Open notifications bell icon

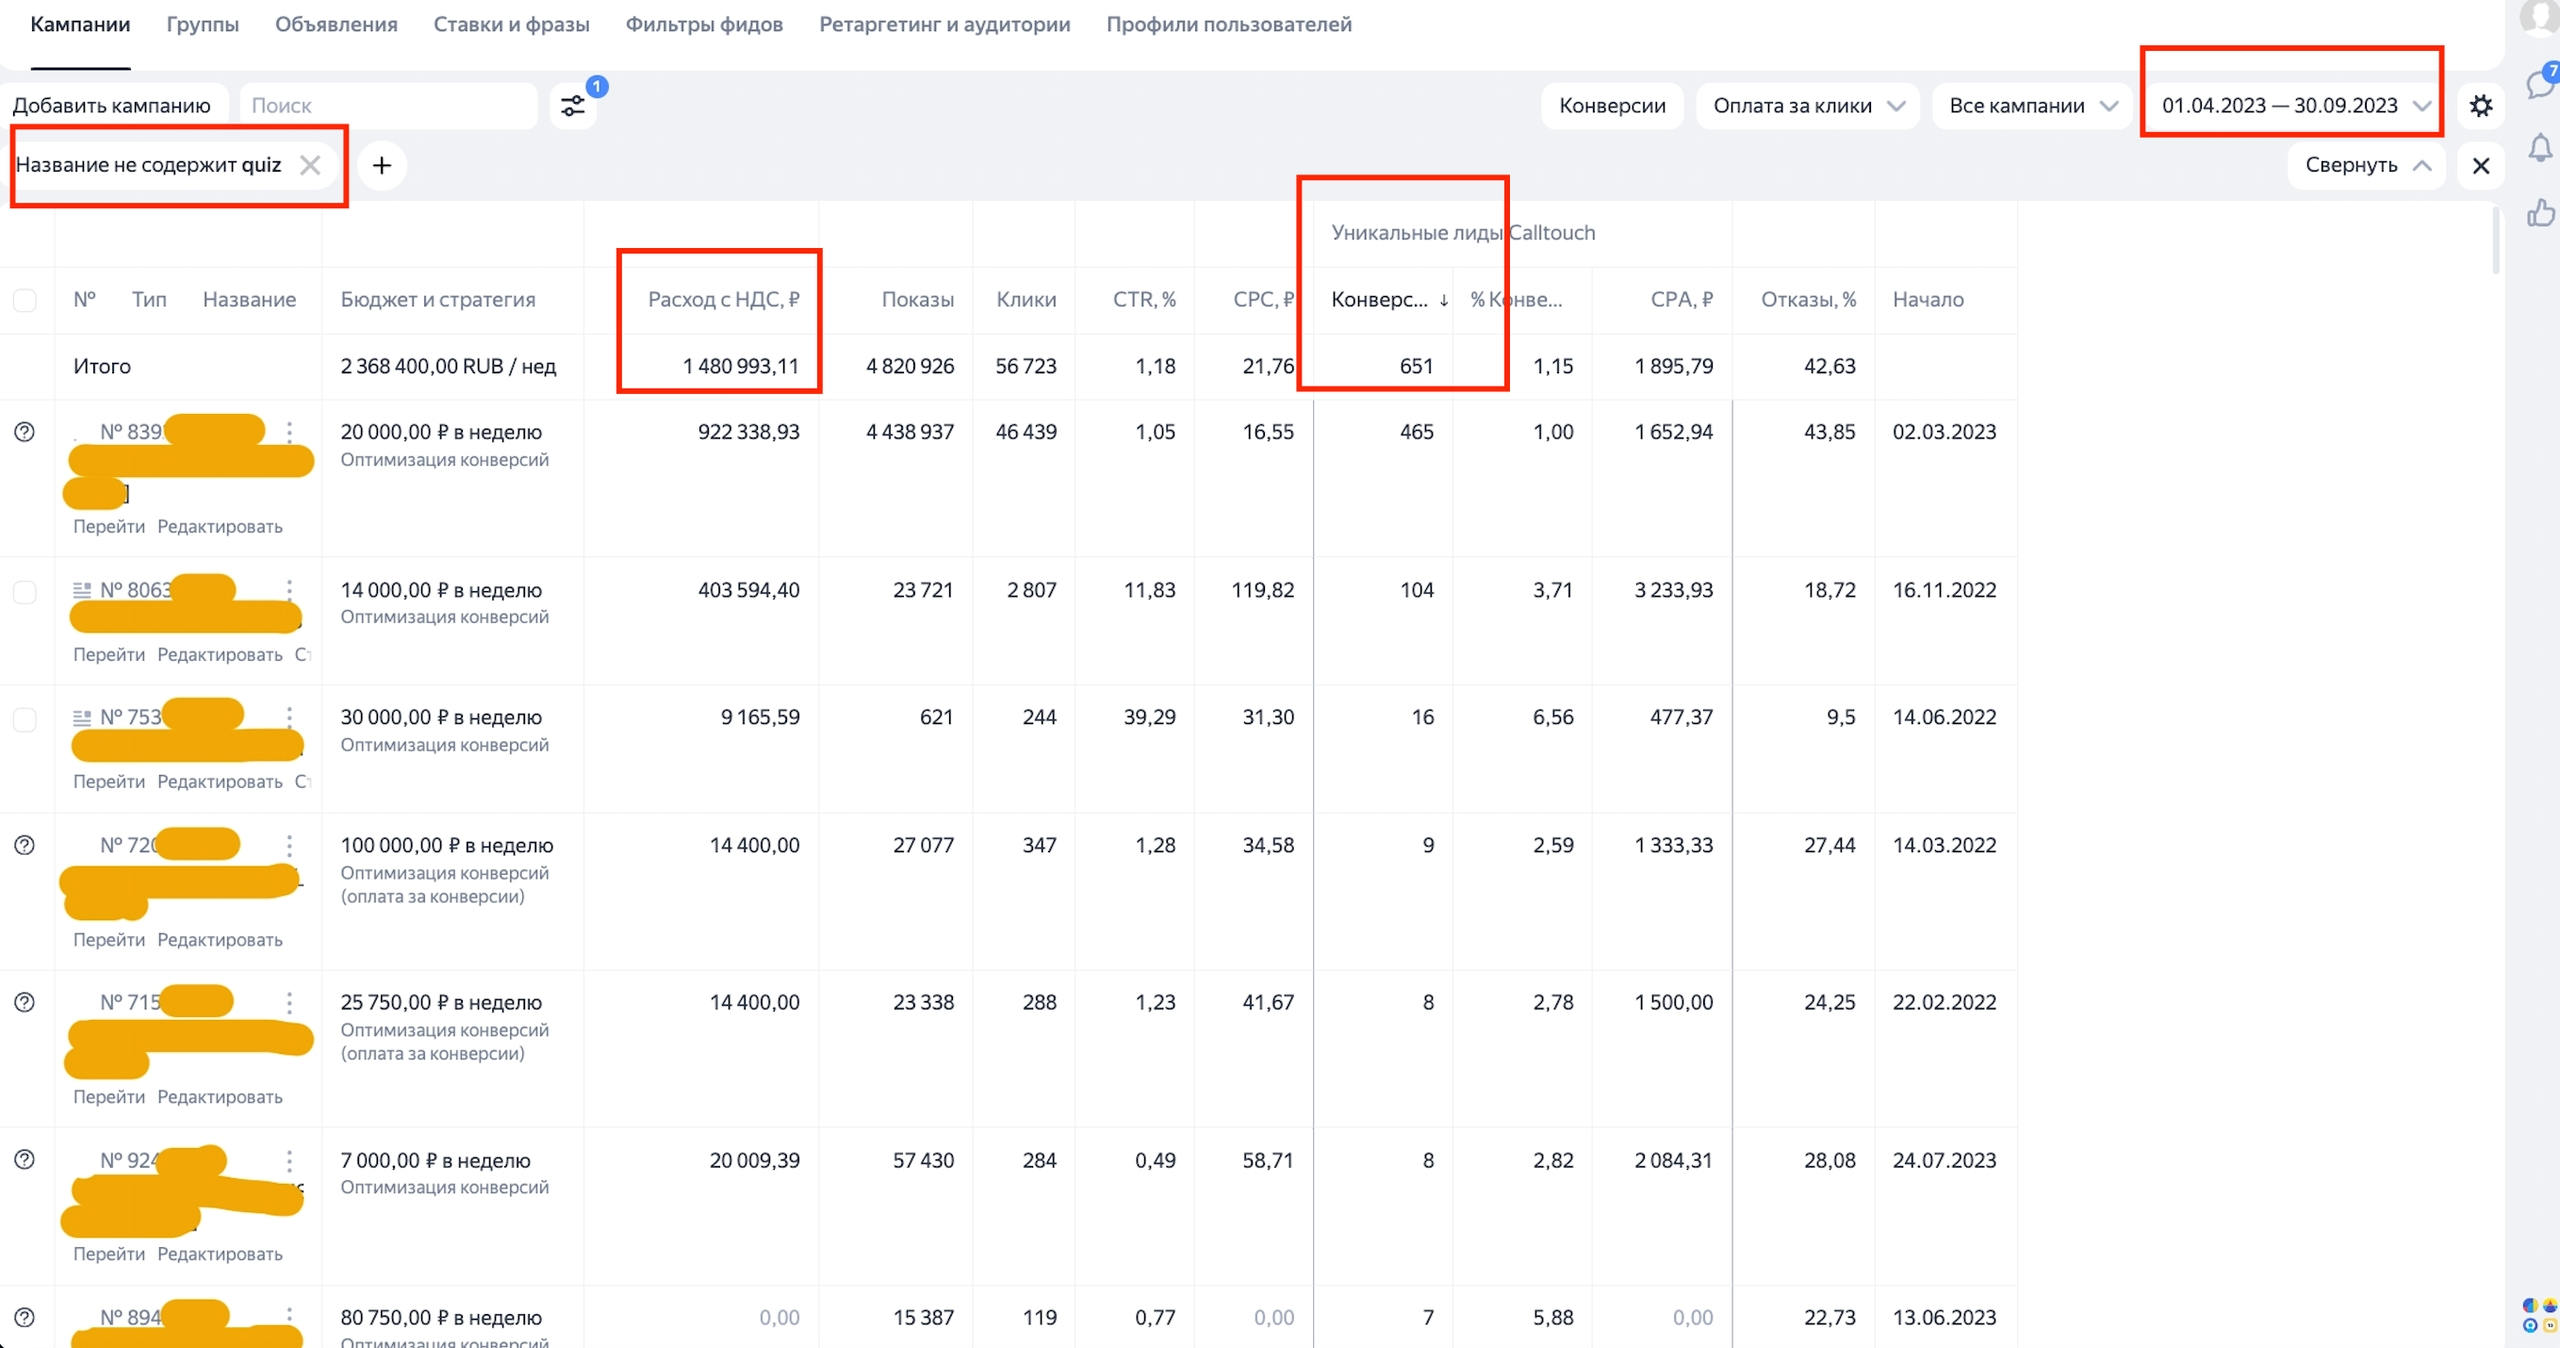coord(2540,149)
